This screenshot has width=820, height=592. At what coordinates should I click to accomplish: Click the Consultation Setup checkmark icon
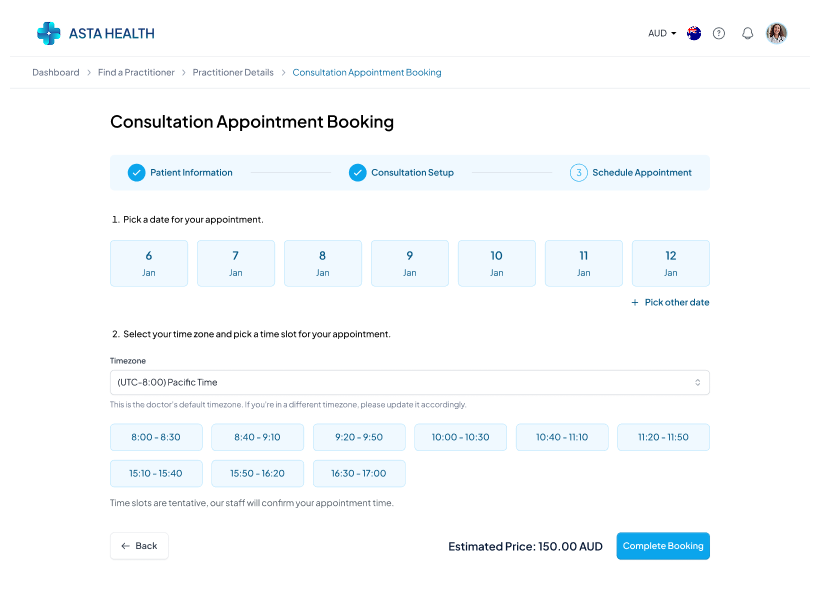[358, 172]
